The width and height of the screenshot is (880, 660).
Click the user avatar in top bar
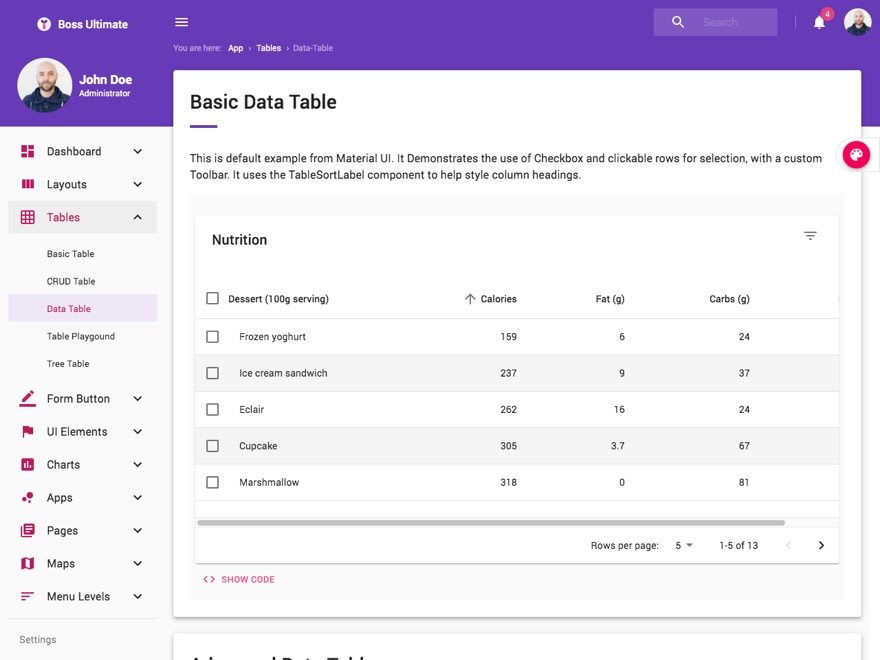(857, 22)
